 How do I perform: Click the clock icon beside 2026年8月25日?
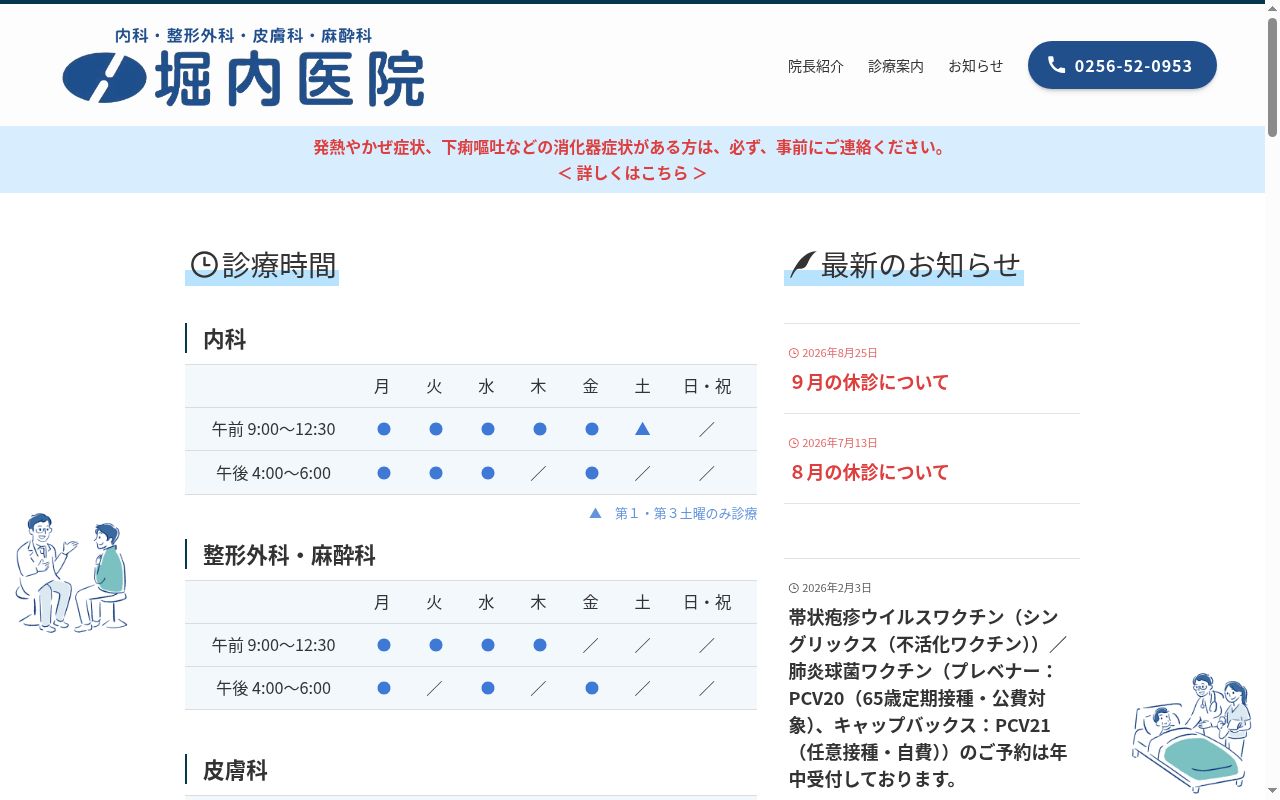(794, 353)
